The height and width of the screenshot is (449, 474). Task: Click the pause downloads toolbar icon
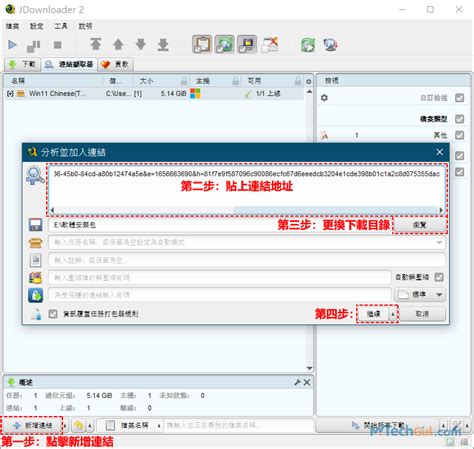[33, 45]
